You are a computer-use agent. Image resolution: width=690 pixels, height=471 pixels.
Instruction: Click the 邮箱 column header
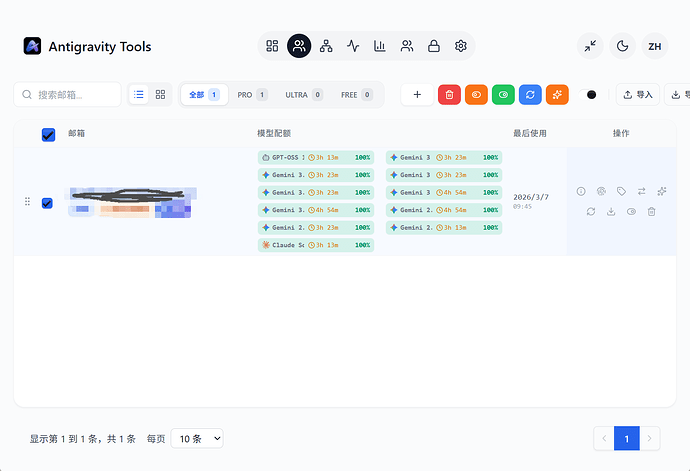pyautogui.click(x=77, y=133)
